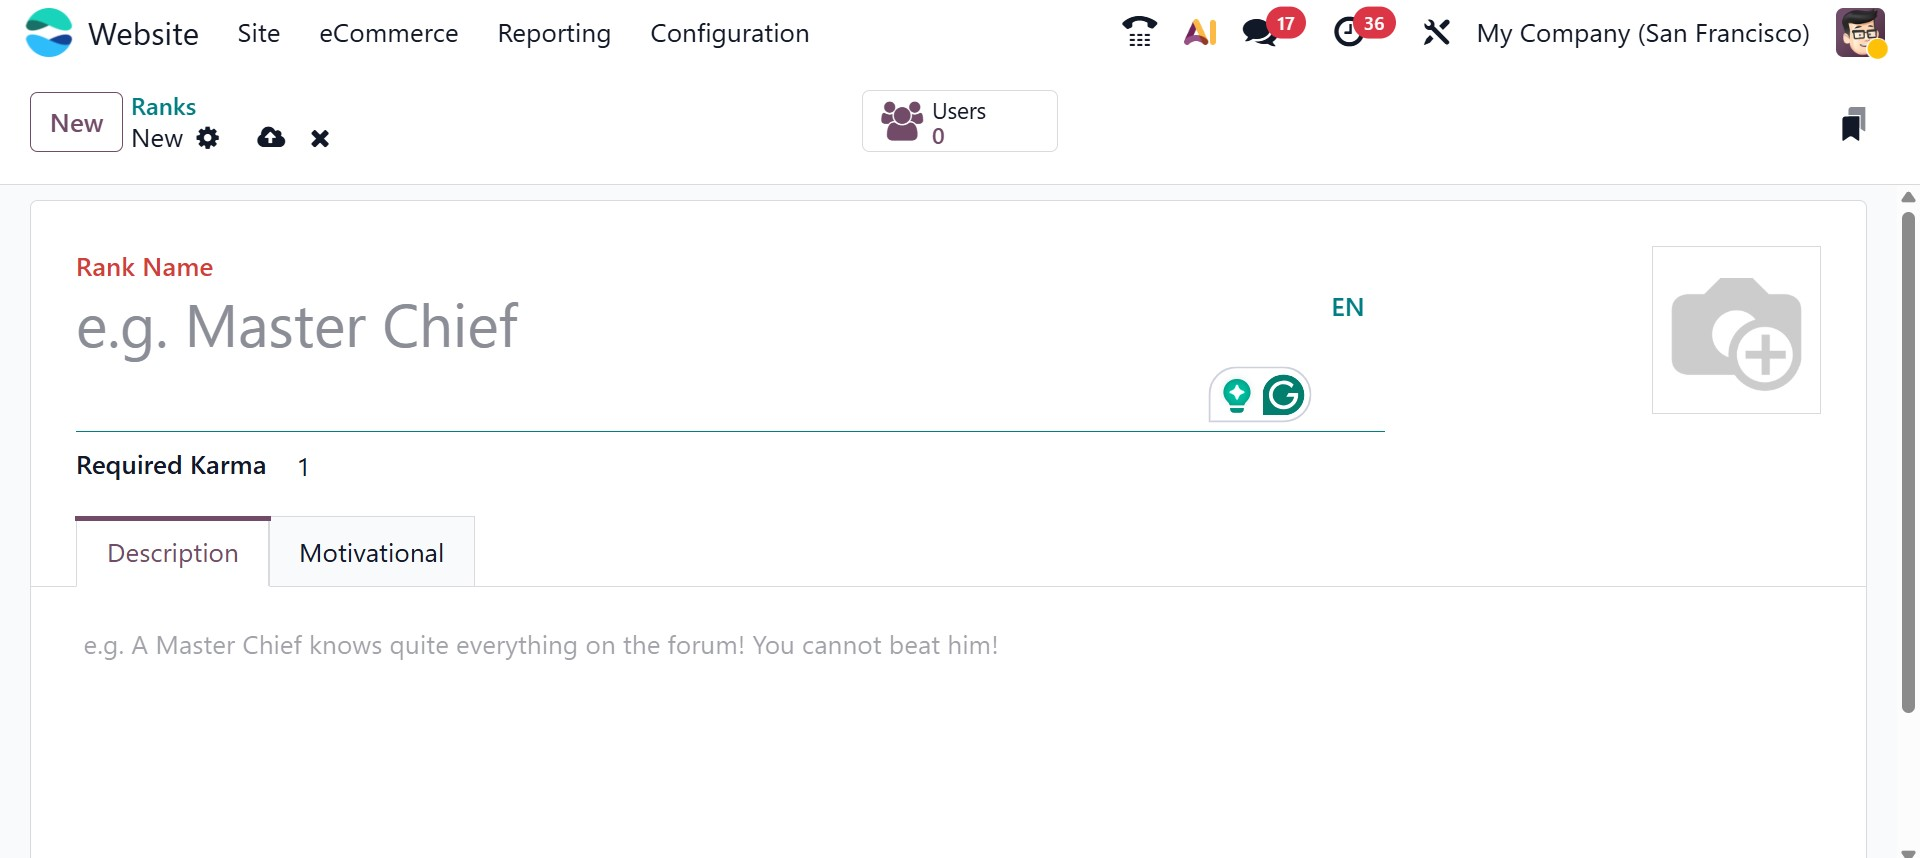
Task: Open the VoIP phone dialer icon
Action: 1139,32
